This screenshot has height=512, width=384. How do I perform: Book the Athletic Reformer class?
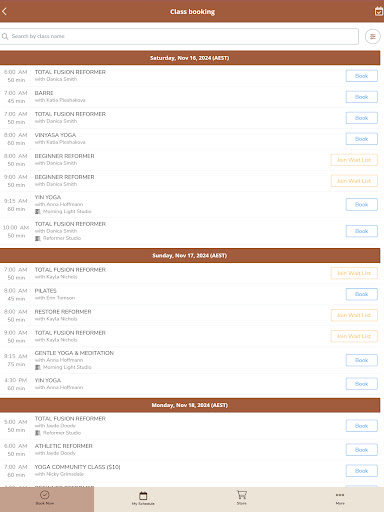(362, 450)
